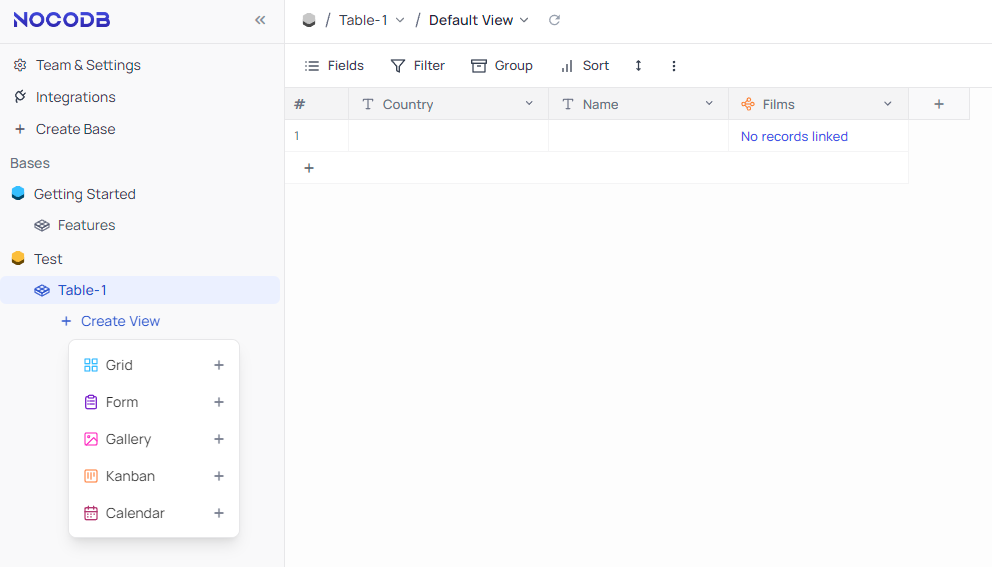This screenshot has height=567, width=992.
Task: Click the empty Name cell in row 1
Action: [638, 136]
